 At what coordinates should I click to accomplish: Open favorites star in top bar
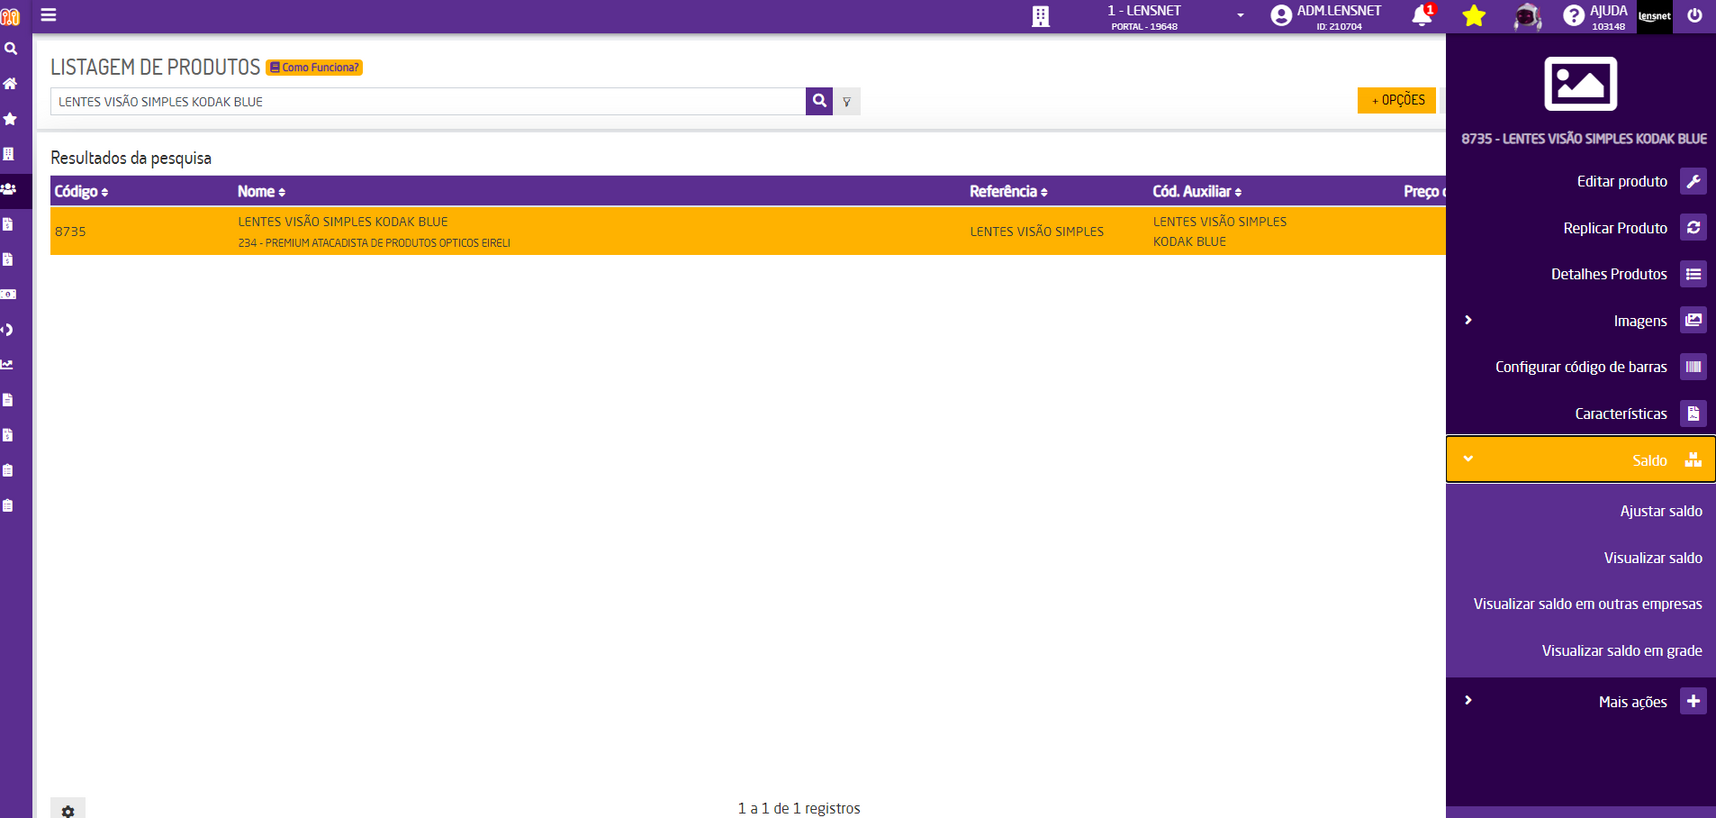coord(1473,16)
